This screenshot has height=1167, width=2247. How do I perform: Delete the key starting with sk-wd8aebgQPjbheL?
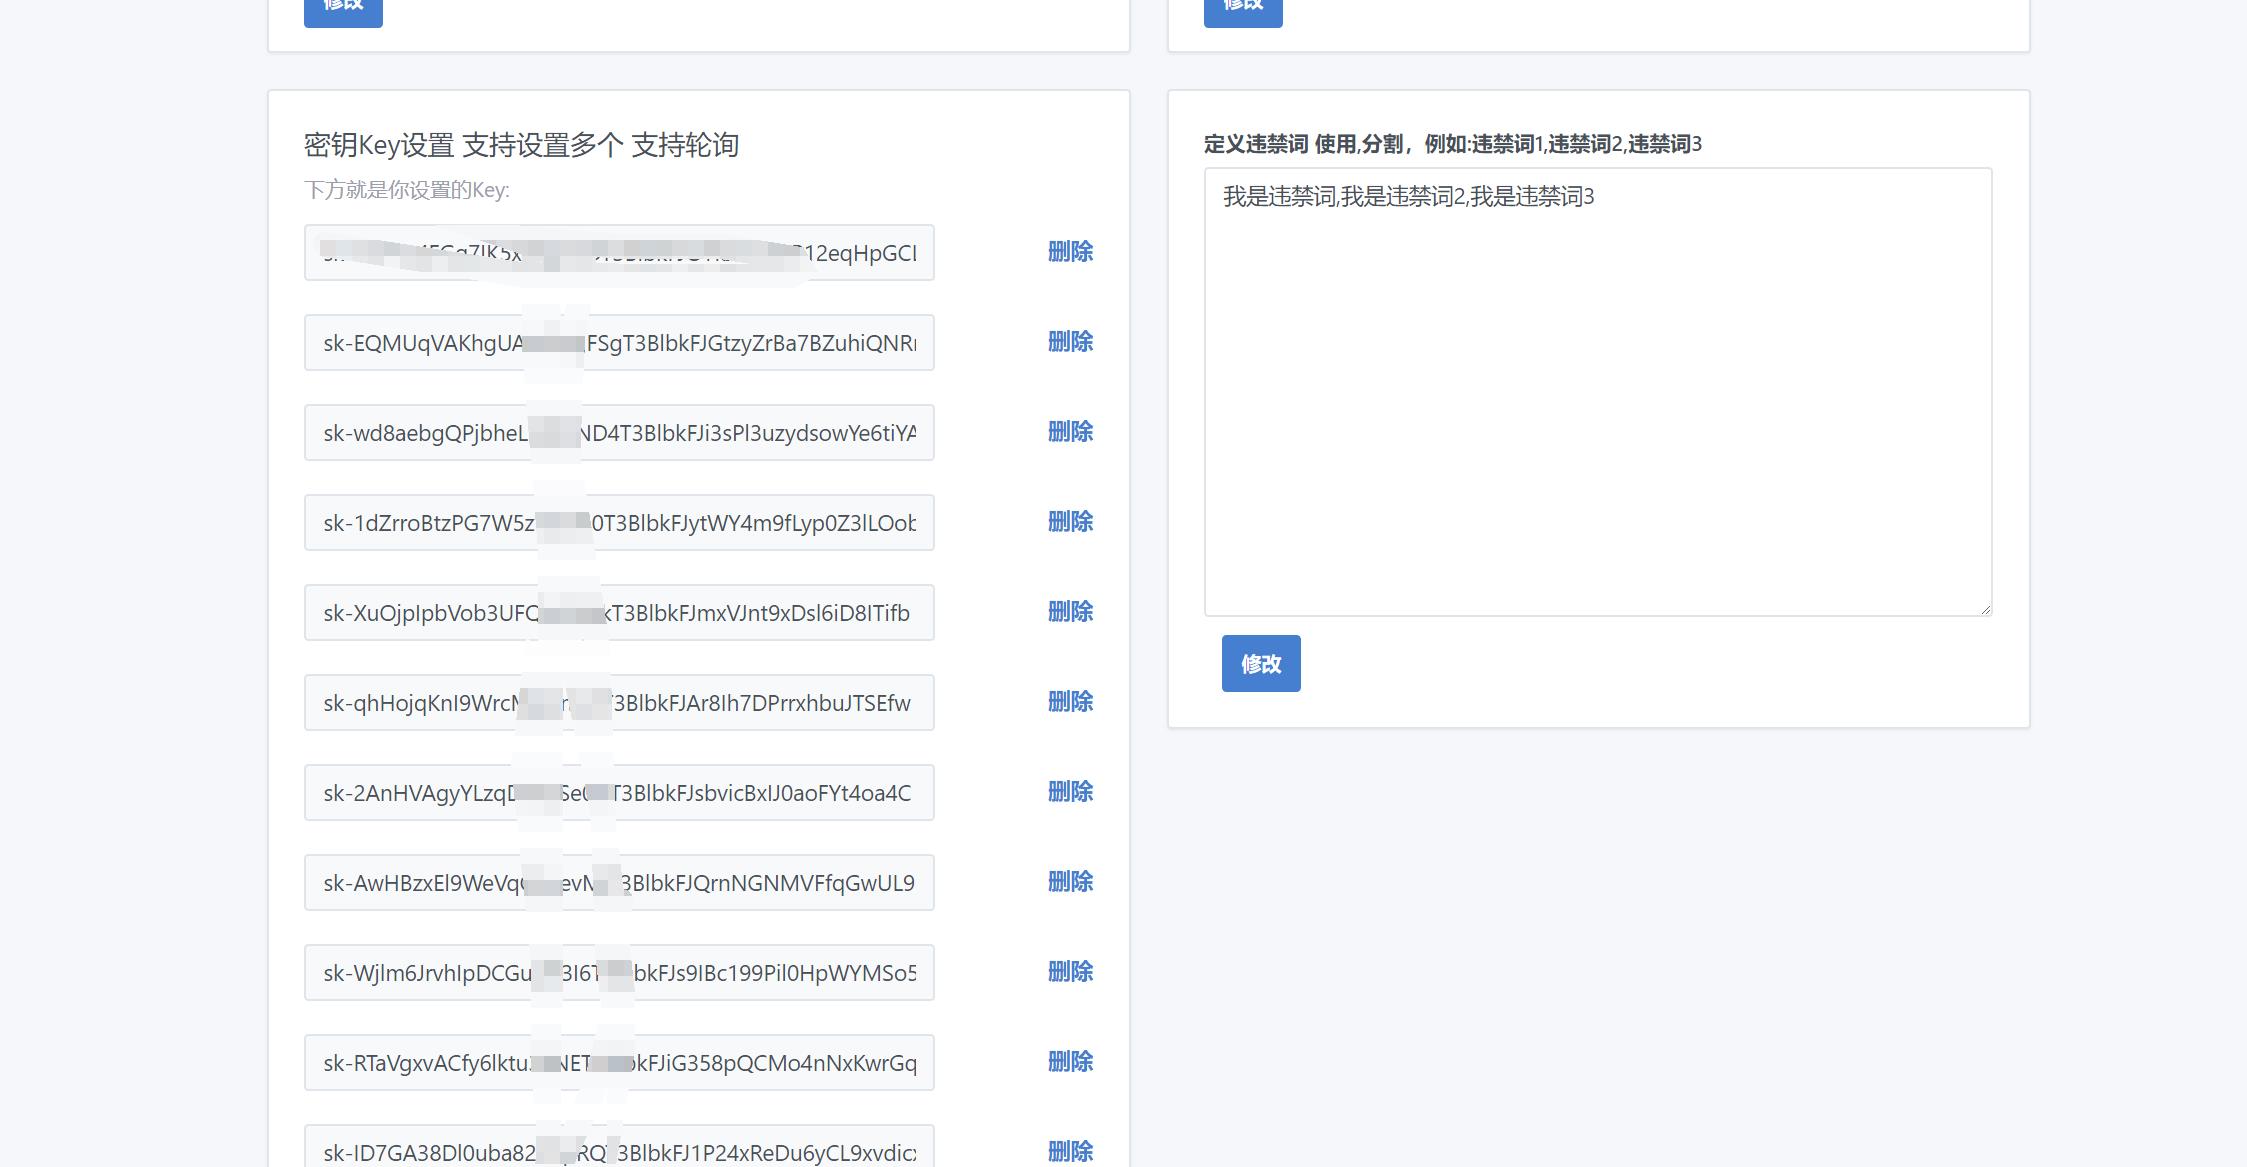pos(1070,432)
